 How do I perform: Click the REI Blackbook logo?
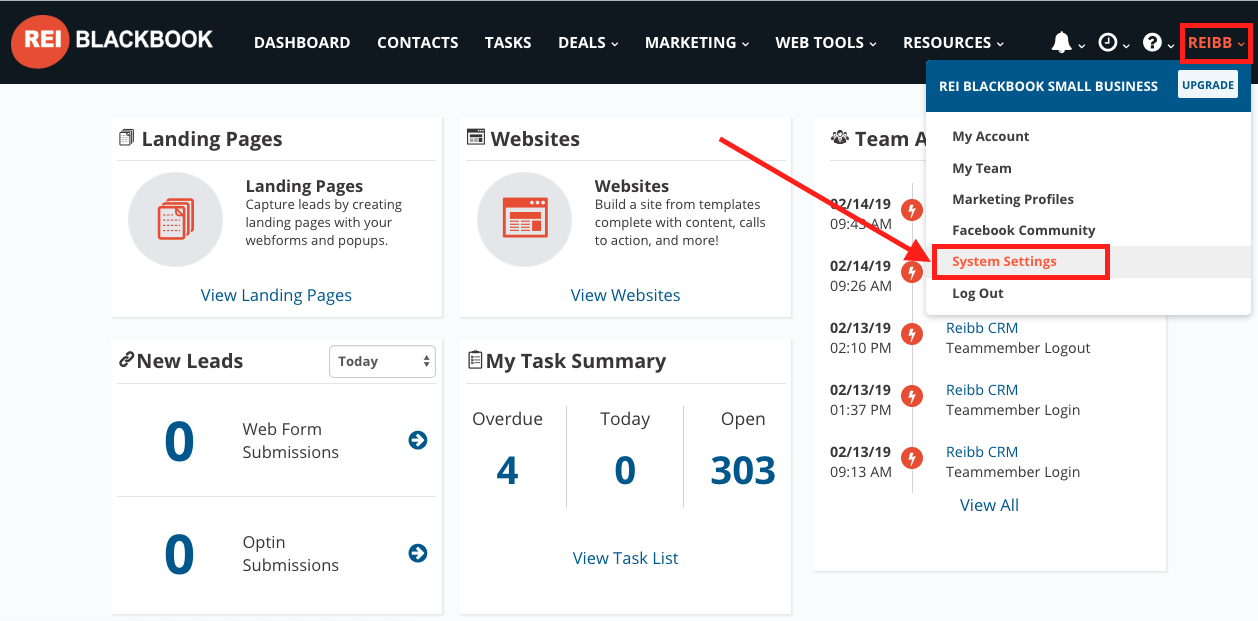[x=112, y=41]
